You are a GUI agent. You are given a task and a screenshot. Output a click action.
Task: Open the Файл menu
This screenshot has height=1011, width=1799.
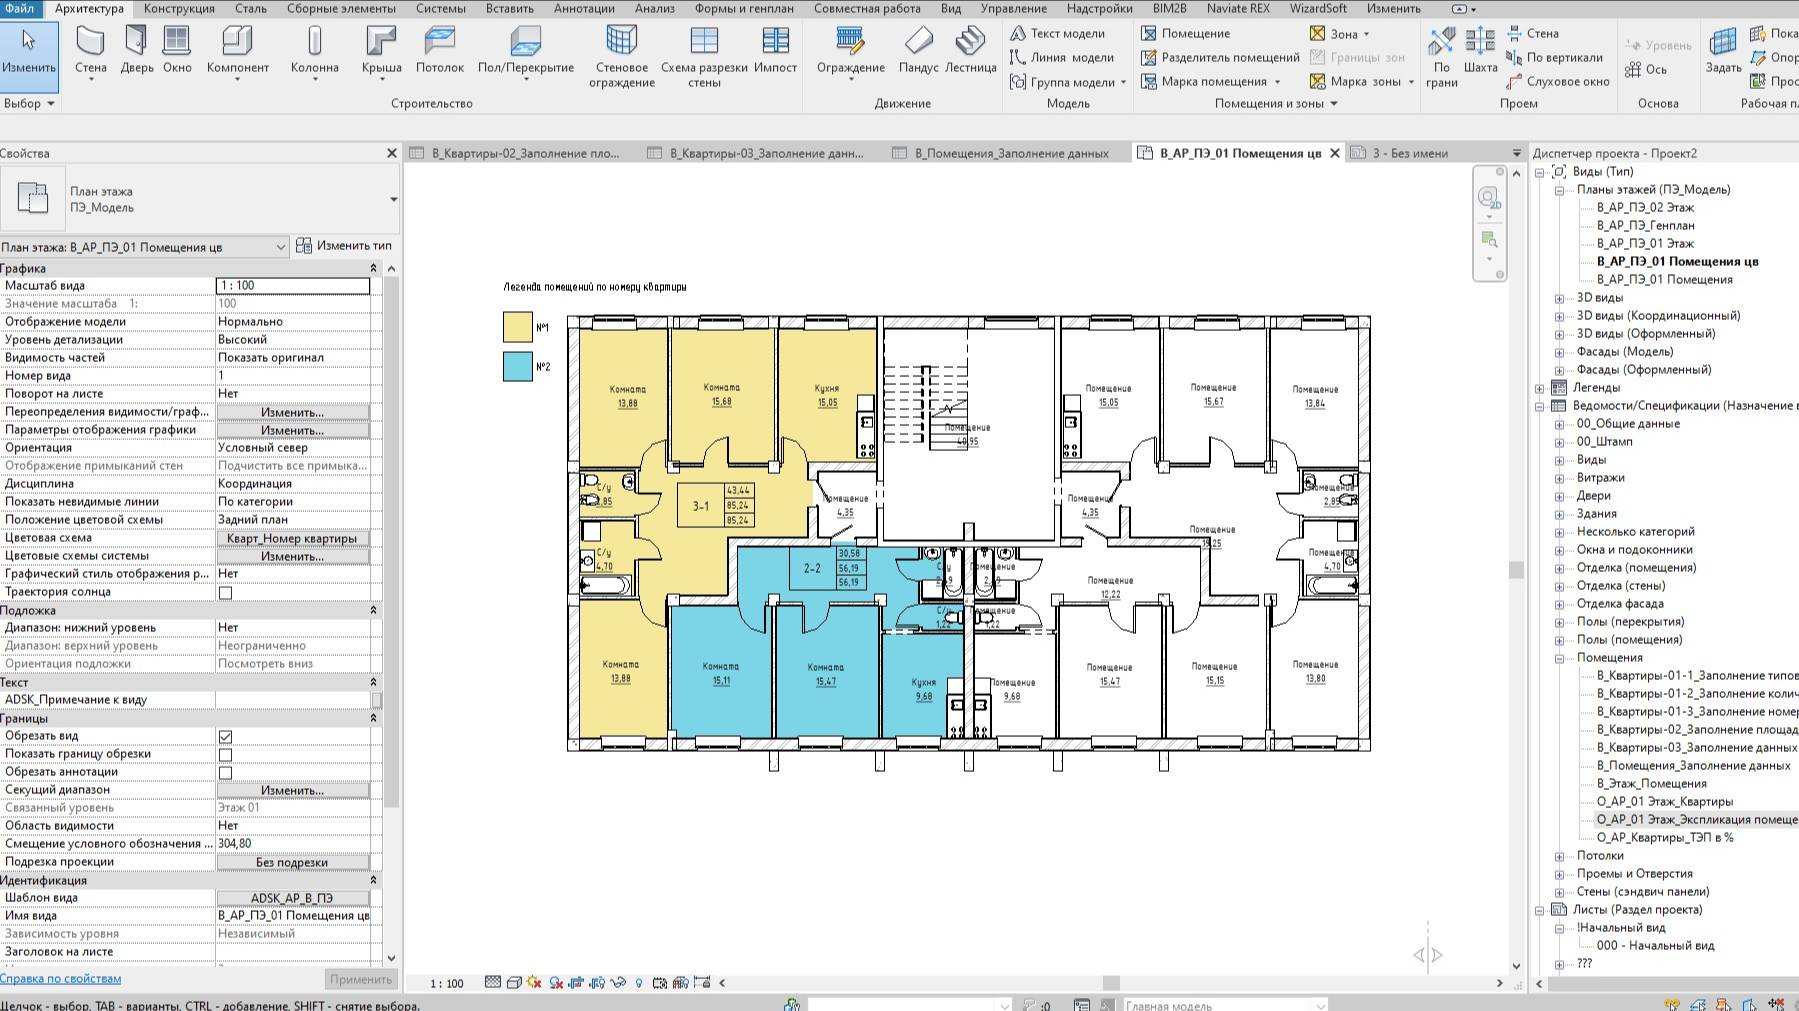19,8
